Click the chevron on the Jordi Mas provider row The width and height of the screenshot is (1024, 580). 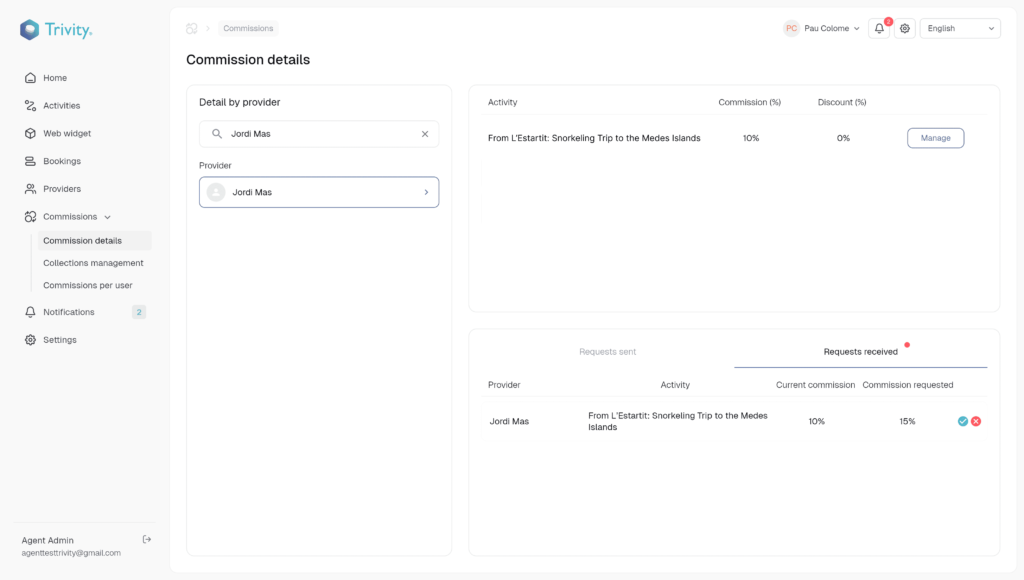(x=426, y=192)
